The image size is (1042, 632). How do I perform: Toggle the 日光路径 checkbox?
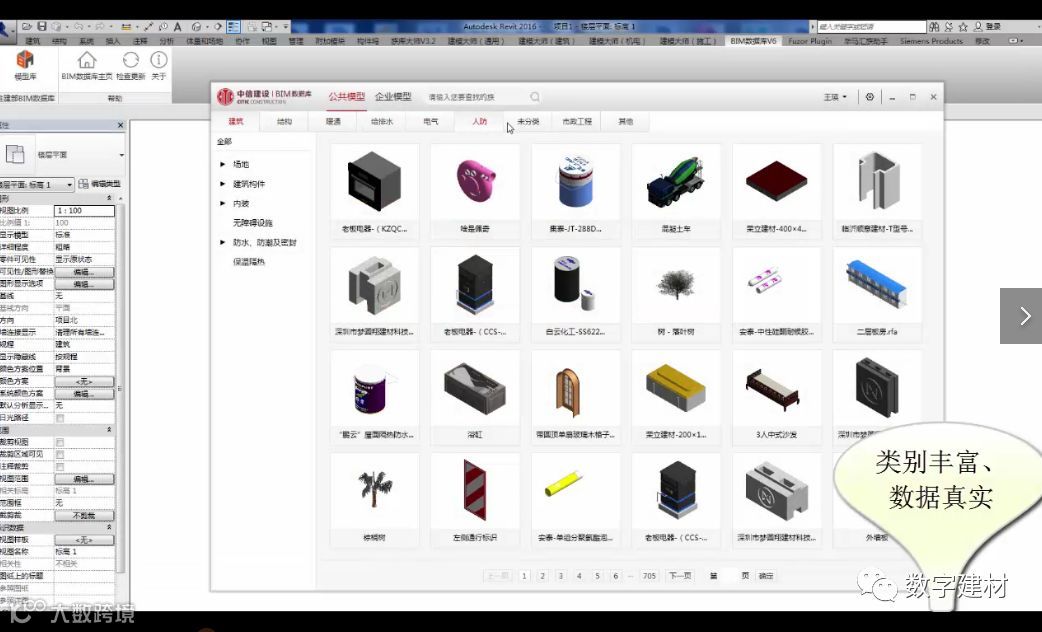60,418
